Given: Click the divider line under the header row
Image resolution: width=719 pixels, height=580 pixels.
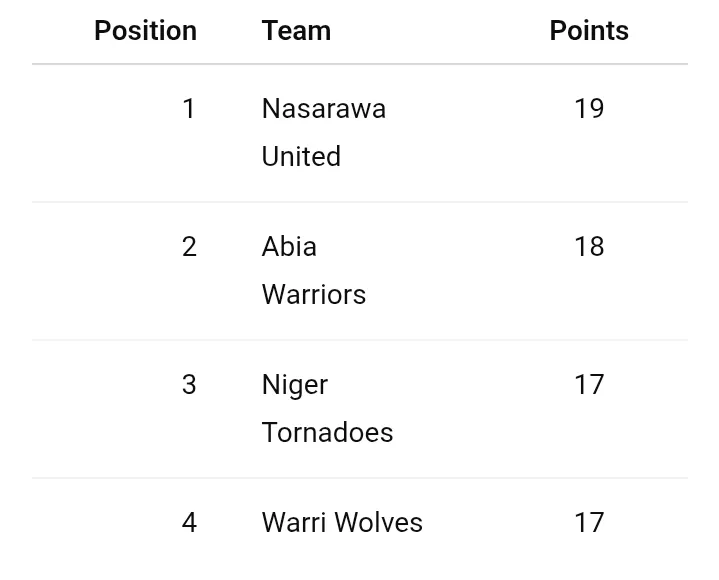Looking at the screenshot, I should point(360,64).
